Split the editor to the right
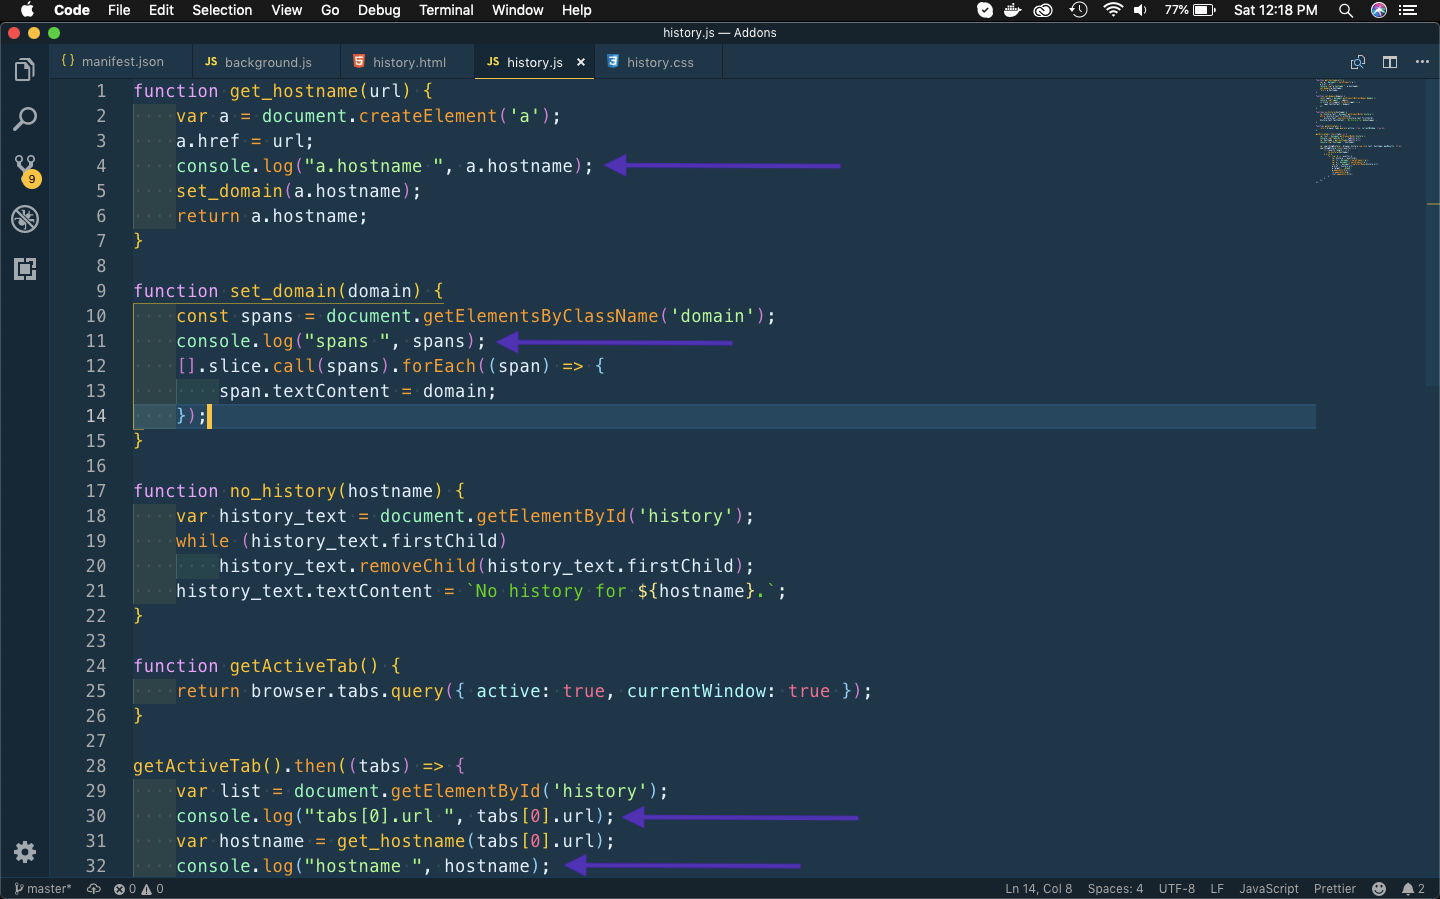Image resolution: width=1440 pixels, height=899 pixels. 1390,62
